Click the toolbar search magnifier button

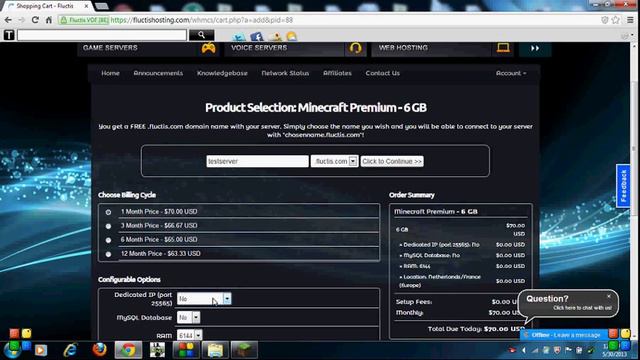pos(201,35)
